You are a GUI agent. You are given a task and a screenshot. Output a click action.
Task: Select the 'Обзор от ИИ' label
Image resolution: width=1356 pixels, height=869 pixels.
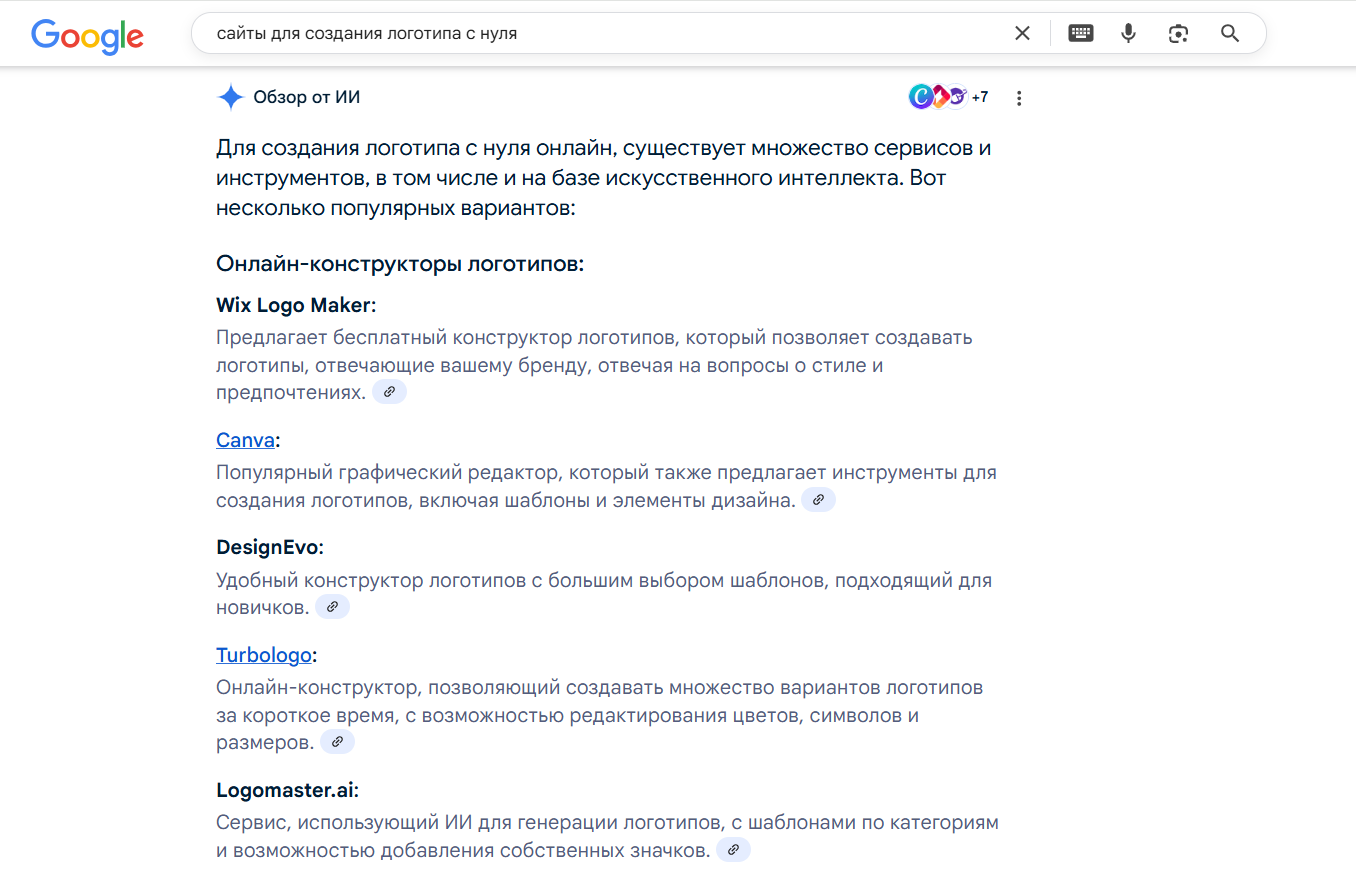307,97
